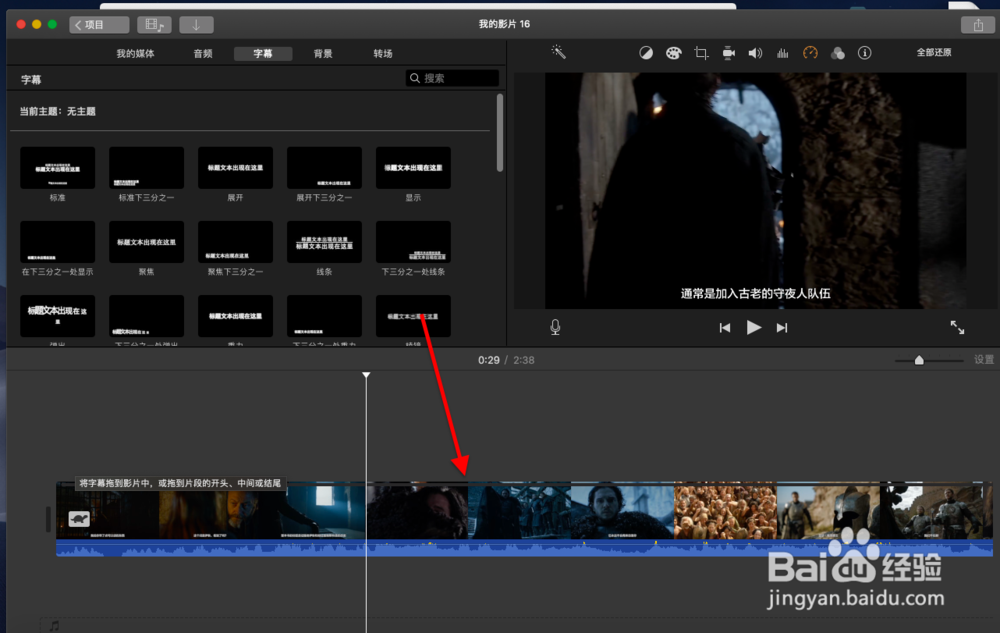Open the speed speedometer icon
Screen dimensions: 1000x633
(x=810, y=53)
